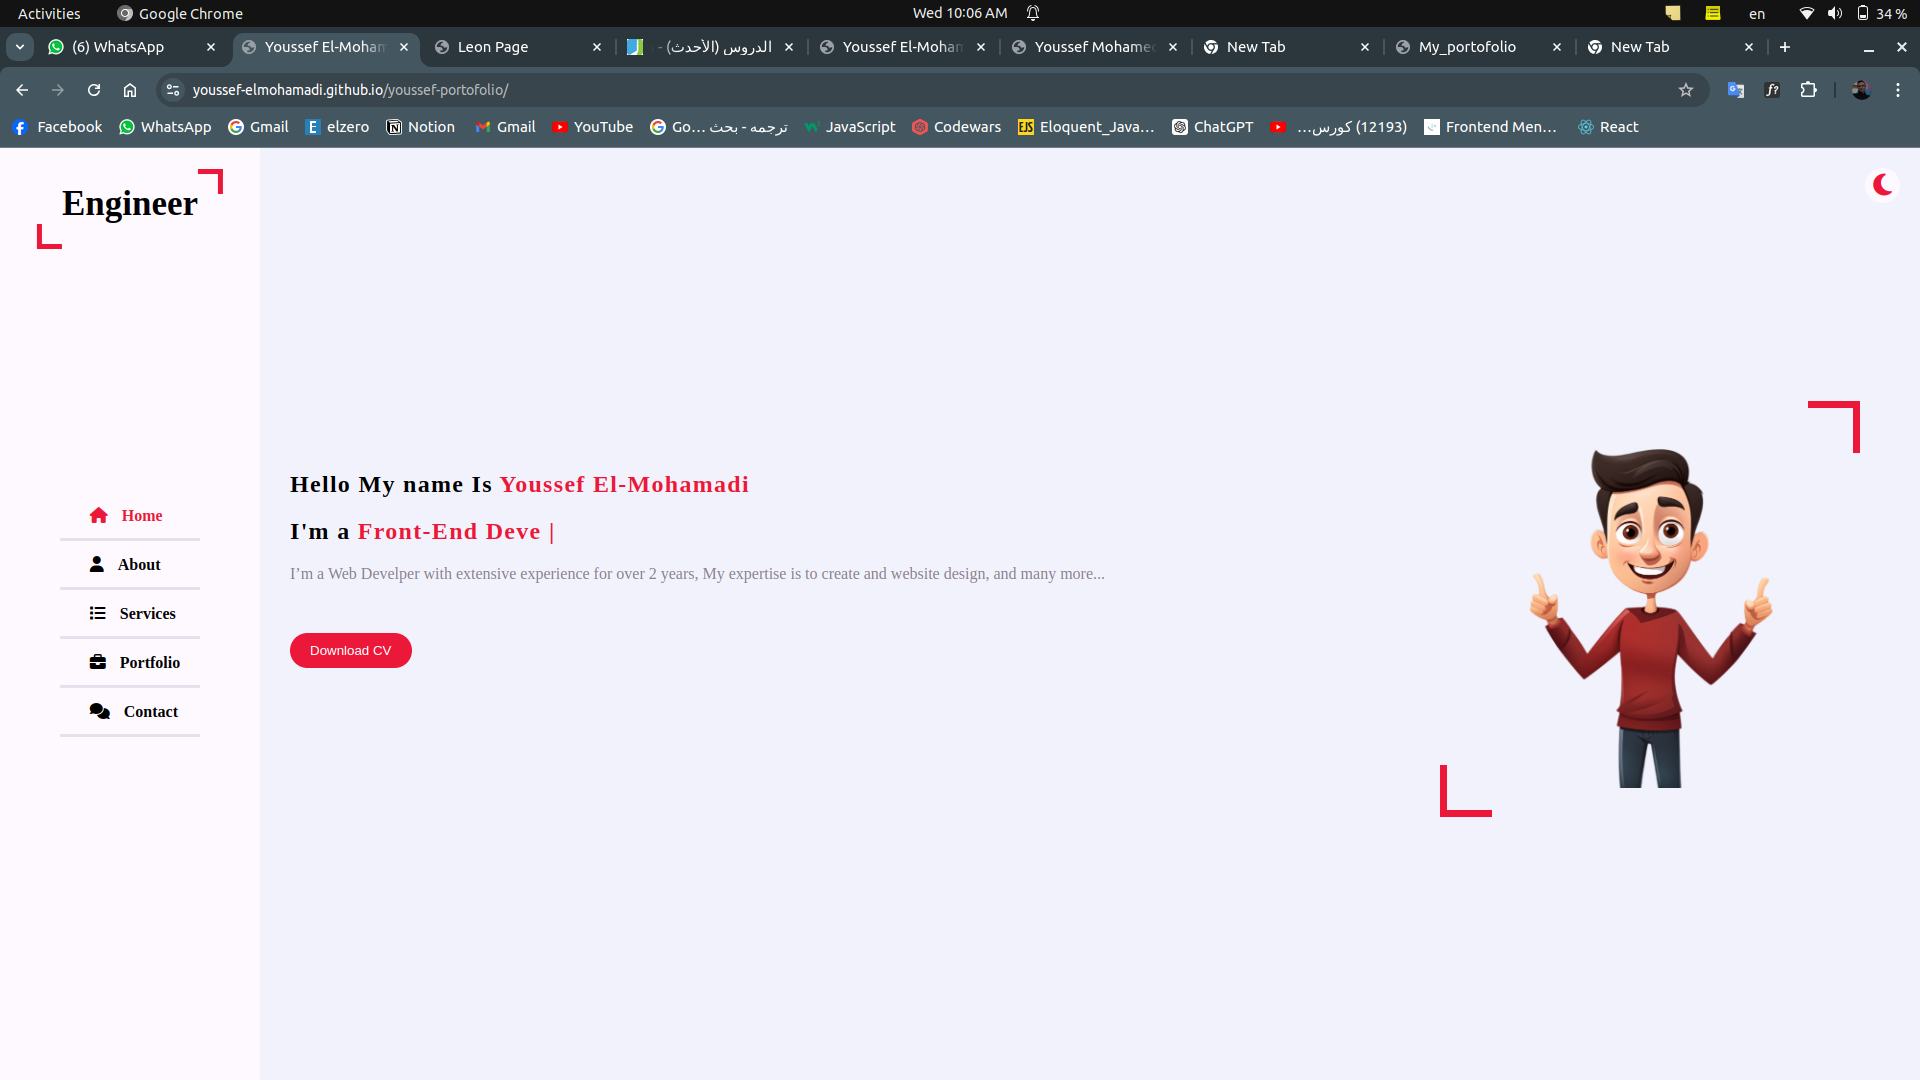The width and height of the screenshot is (1920, 1080).
Task: Click the About person icon
Action: pyautogui.click(x=97, y=565)
